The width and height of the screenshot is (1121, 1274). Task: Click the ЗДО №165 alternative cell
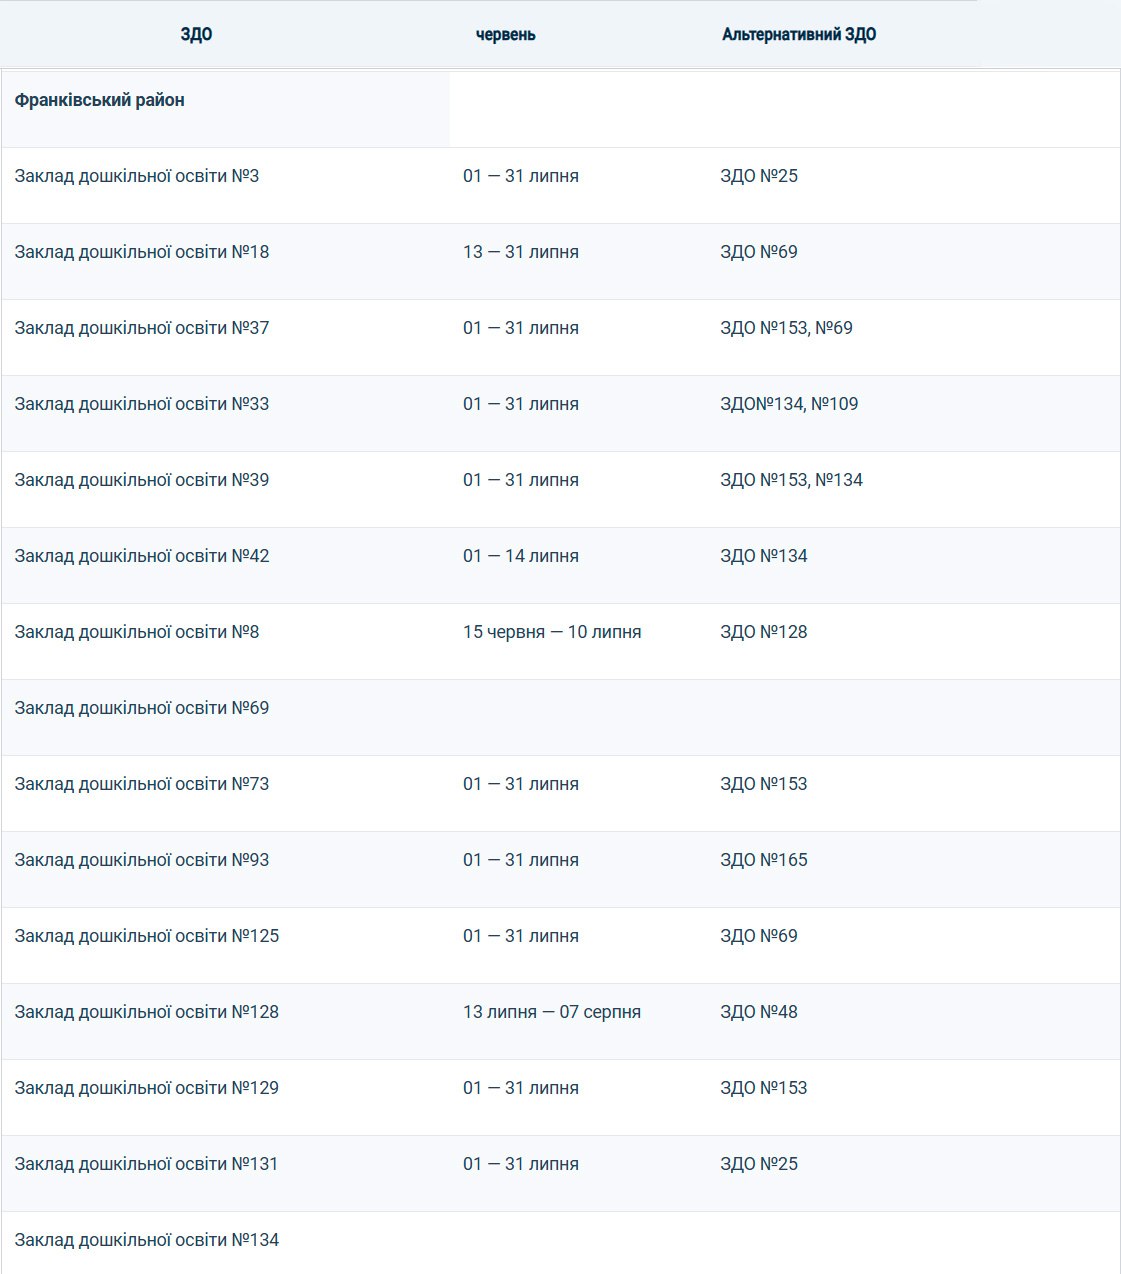764,860
